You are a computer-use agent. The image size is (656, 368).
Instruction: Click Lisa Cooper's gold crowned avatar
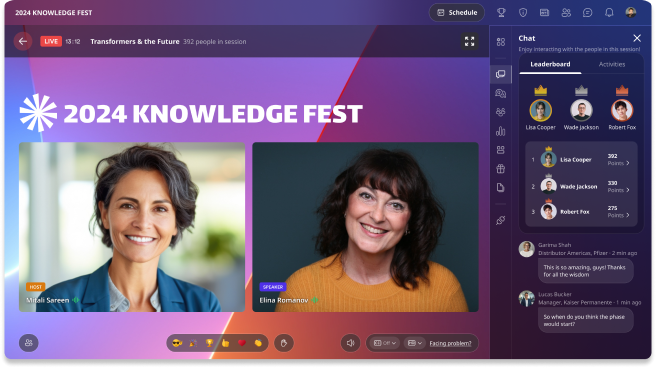coord(541,110)
